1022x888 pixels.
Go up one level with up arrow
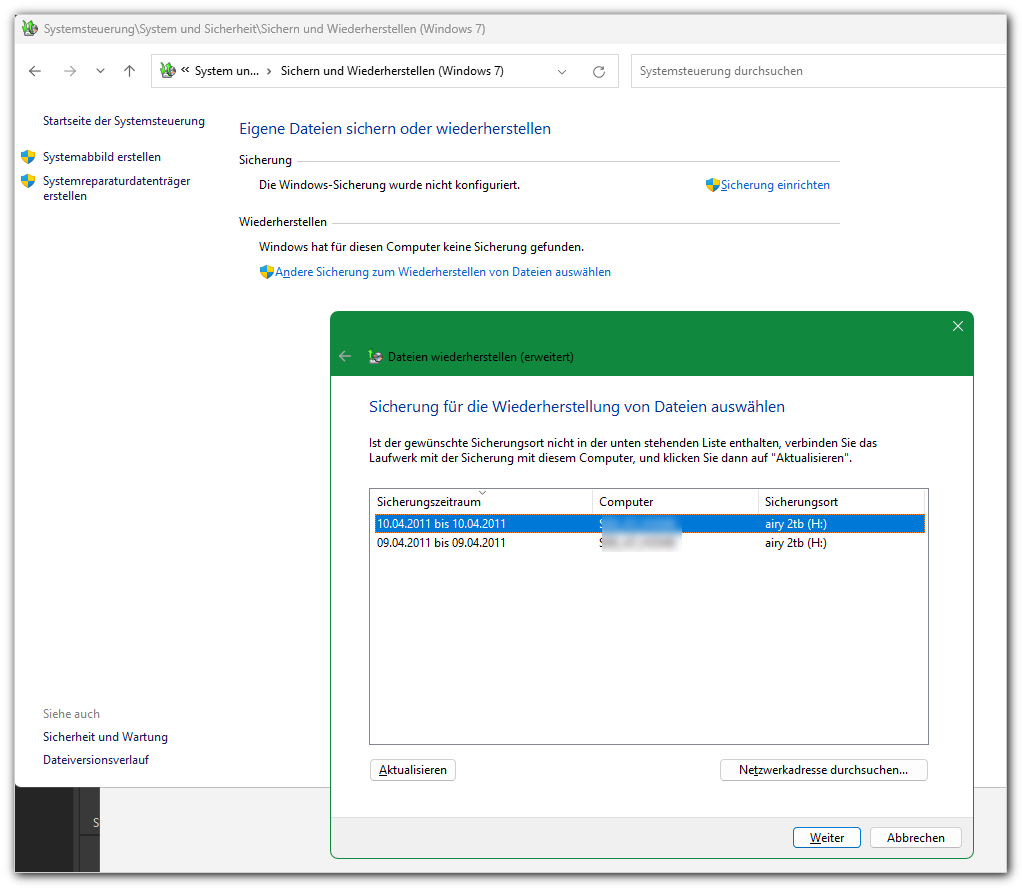(x=130, y=71)
